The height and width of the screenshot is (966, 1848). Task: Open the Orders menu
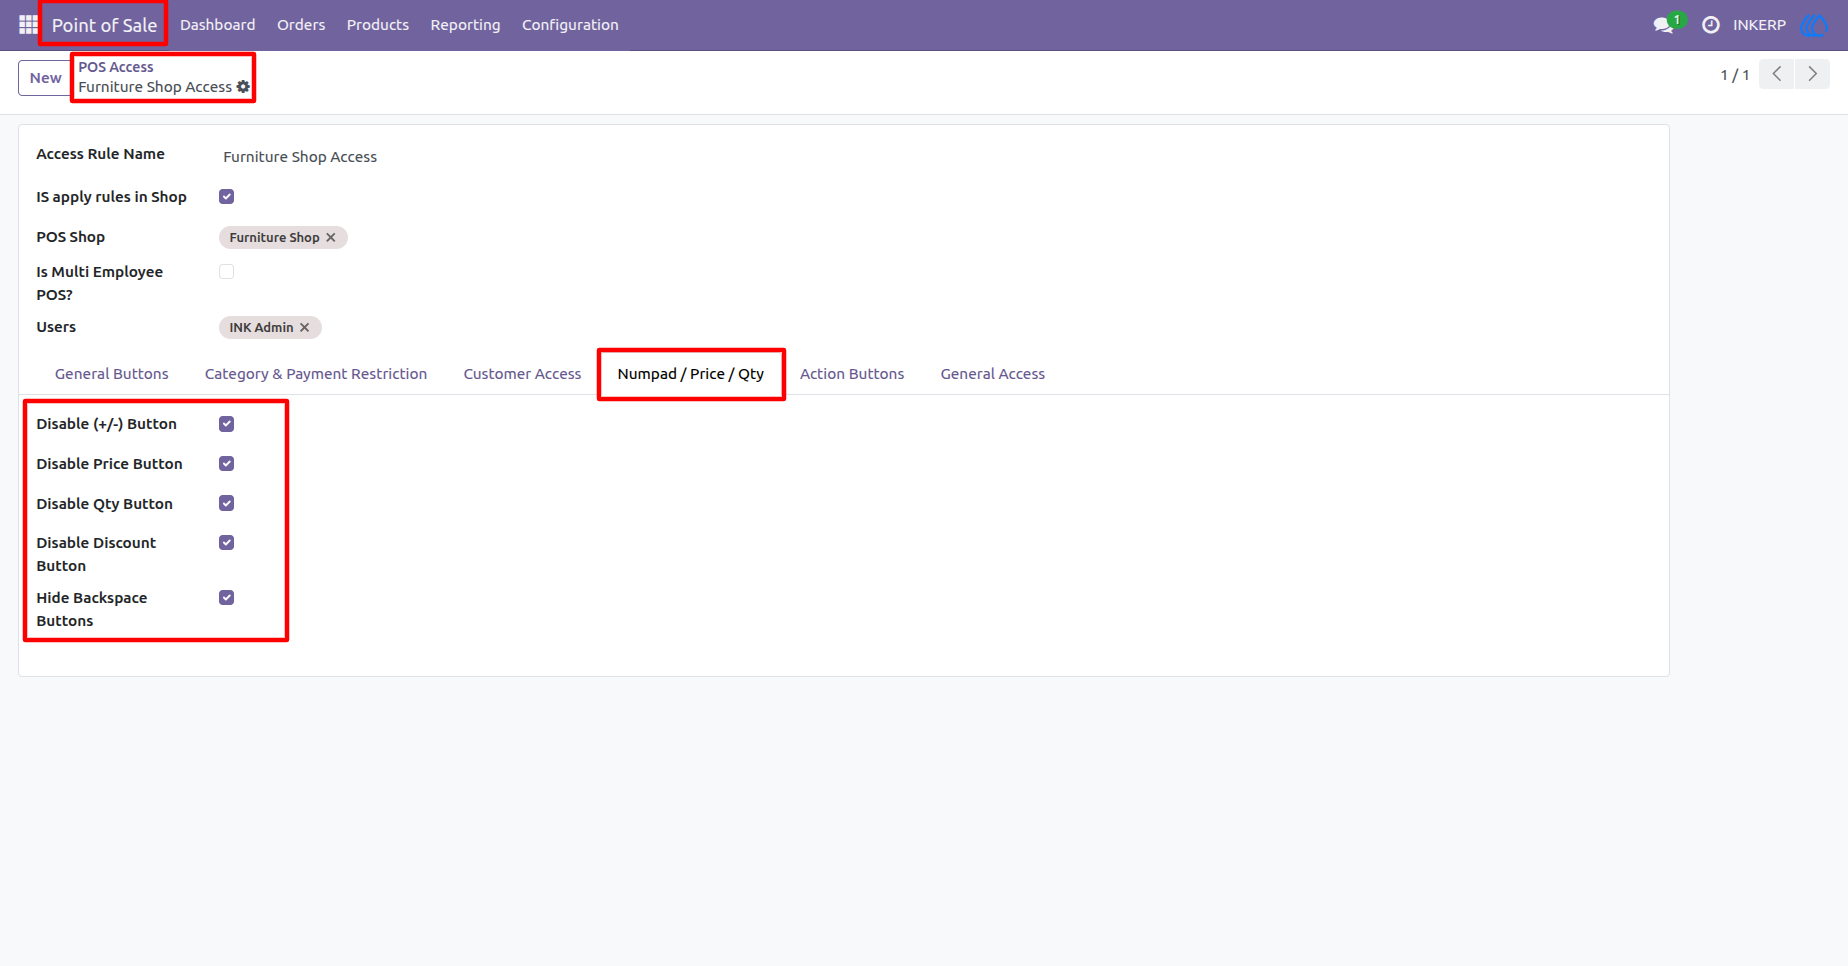coord(301,25)
